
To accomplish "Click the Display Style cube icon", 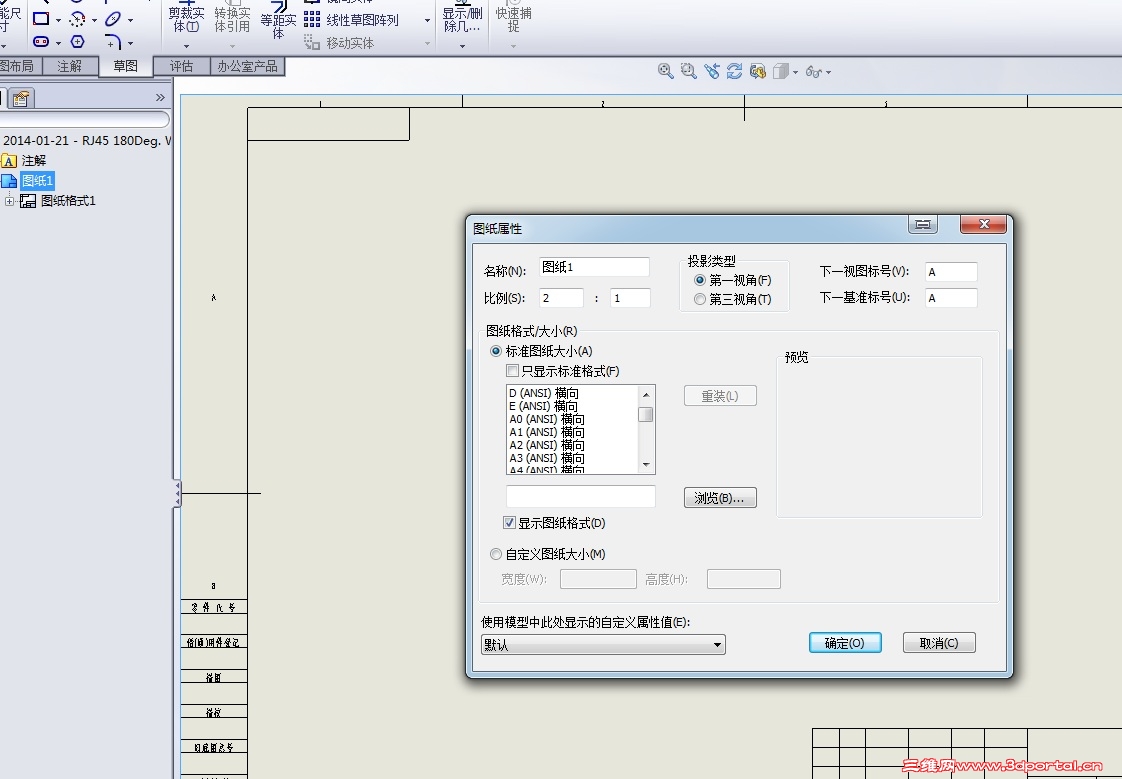I will click(x=781, y=71).
